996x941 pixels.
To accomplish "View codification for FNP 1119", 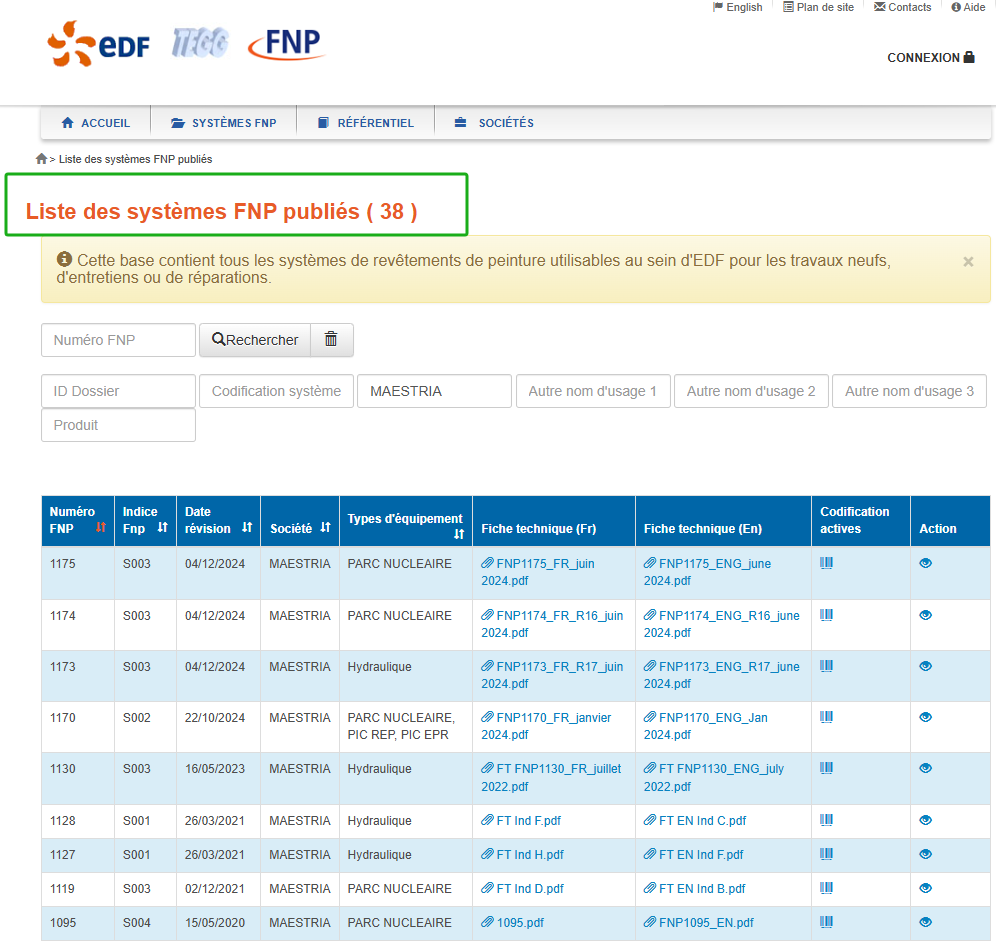I will 826,888.
